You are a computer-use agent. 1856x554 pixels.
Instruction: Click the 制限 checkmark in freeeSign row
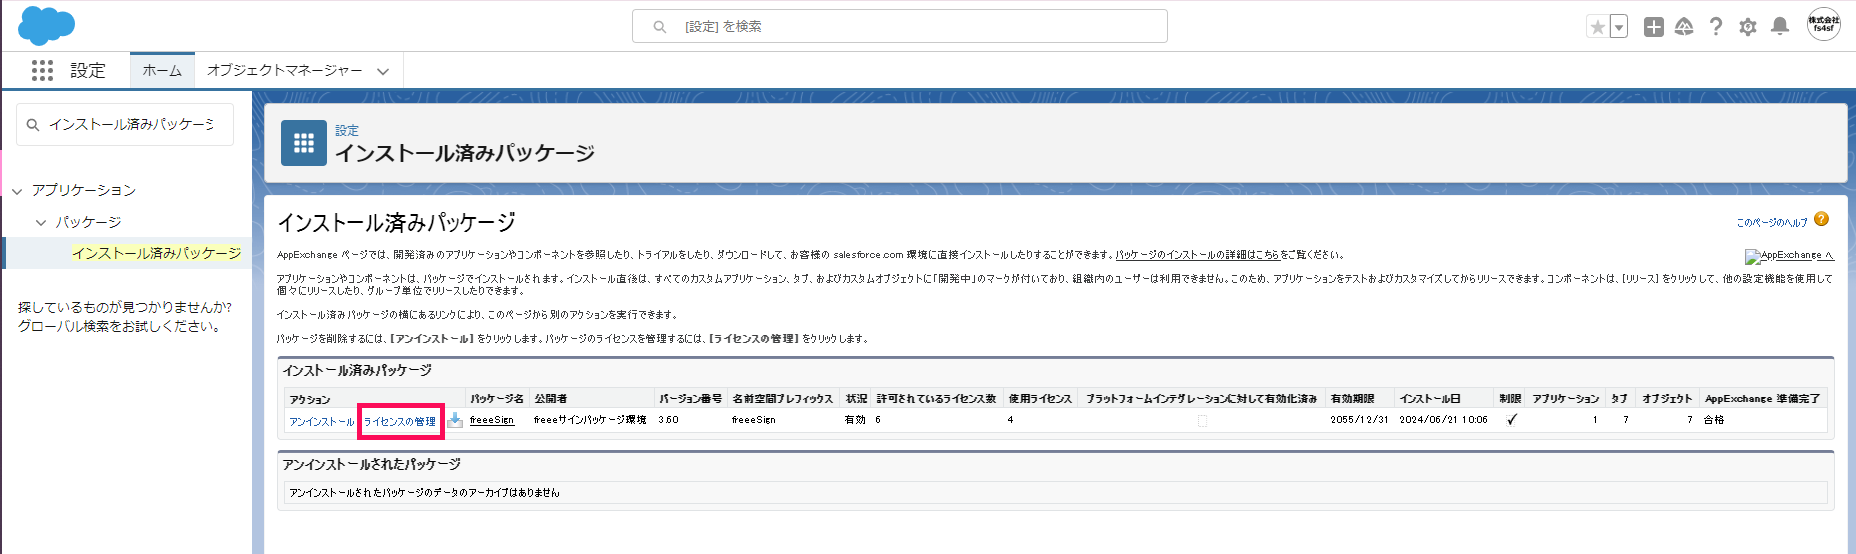click(x=1511, y=420)
